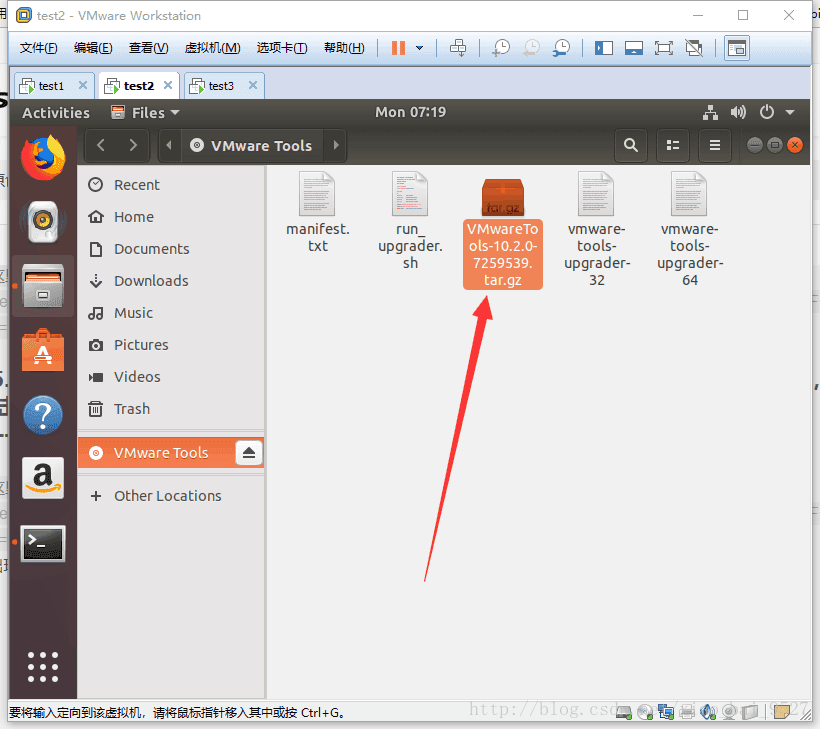
Task: Open the Files hamburger menu
Action: coord(715,145)
